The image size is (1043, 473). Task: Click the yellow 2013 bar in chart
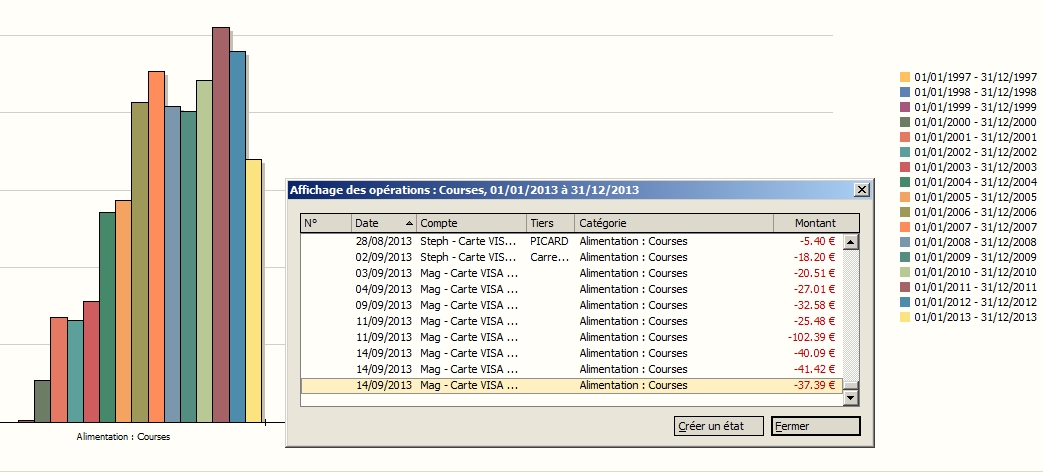[x=254, y=290]
